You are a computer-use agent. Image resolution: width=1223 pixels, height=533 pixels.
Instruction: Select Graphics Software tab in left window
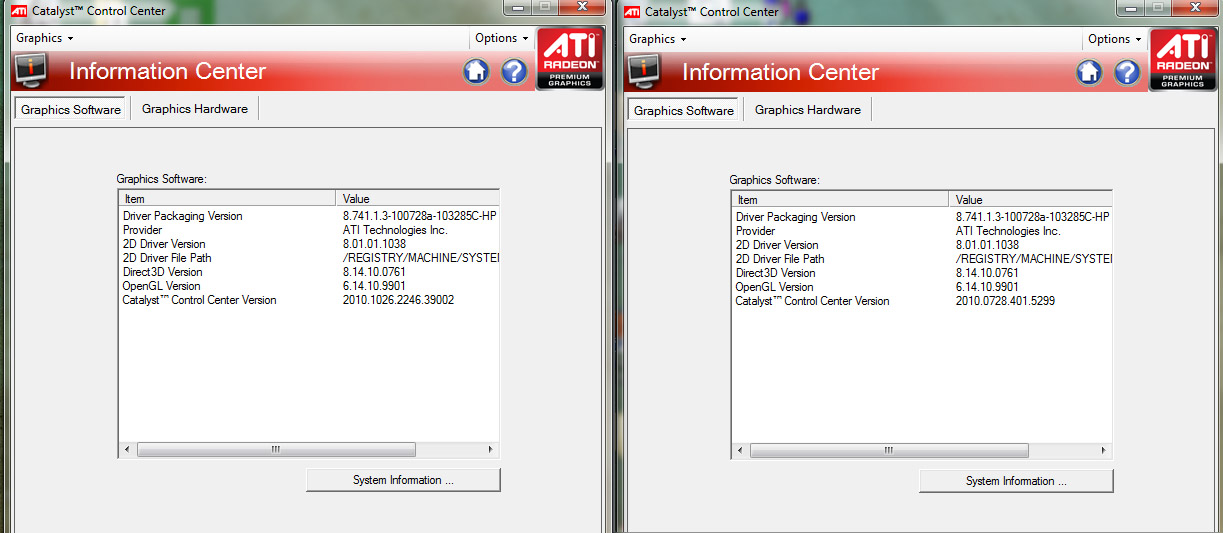pos(71,109)
